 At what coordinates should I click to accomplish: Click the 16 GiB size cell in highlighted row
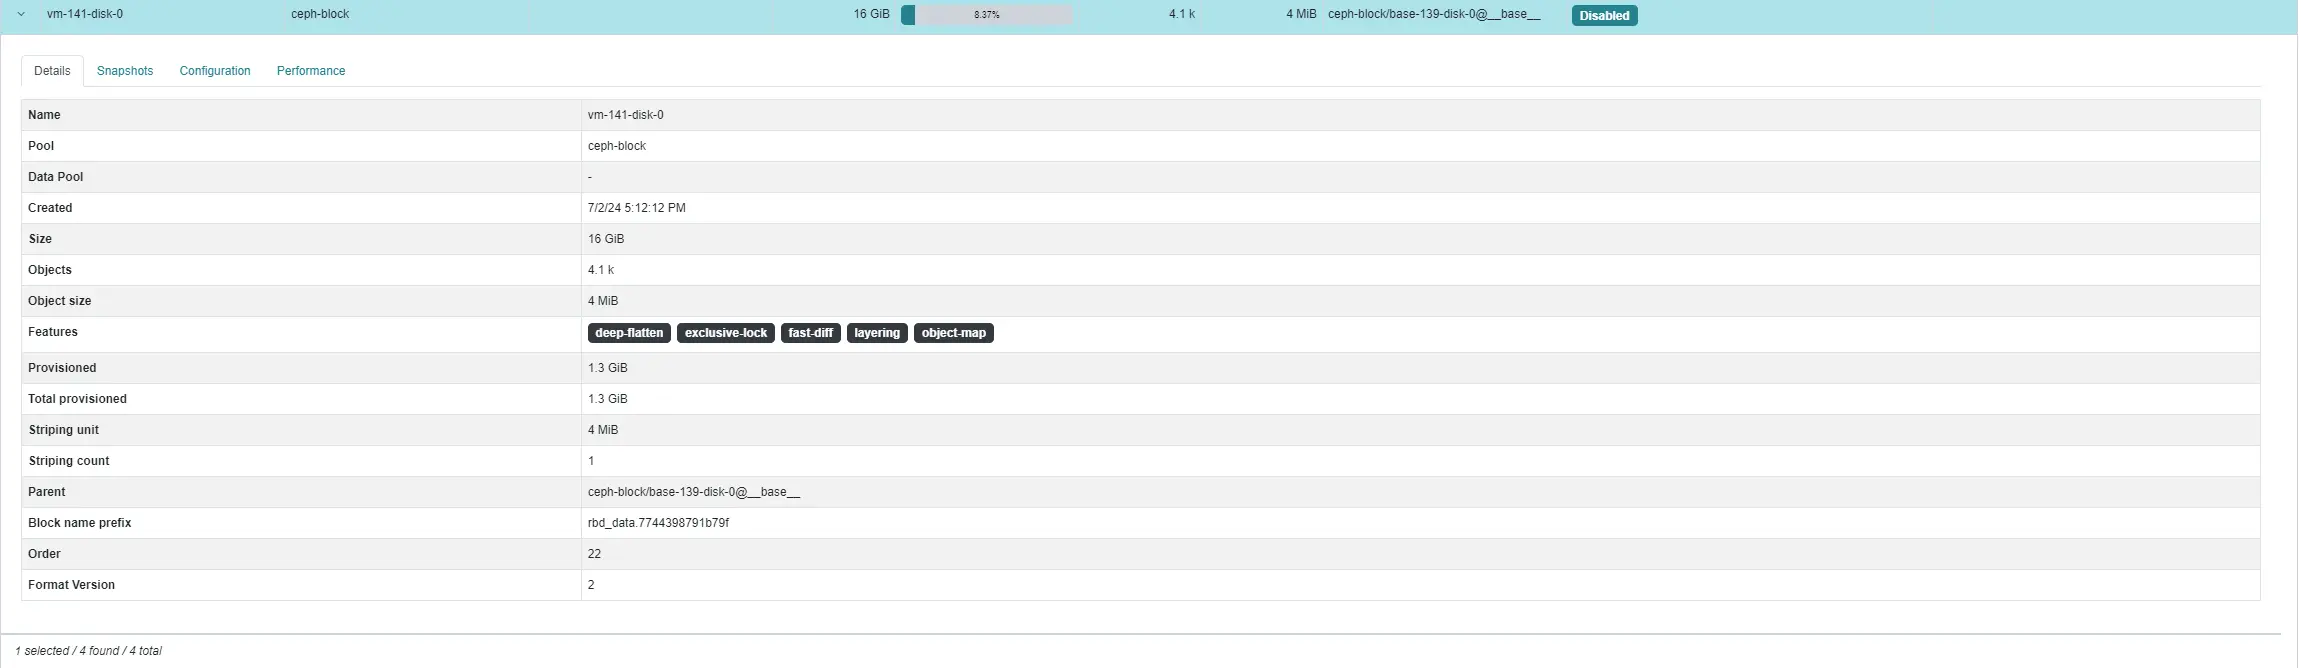[x=871, y=15]
